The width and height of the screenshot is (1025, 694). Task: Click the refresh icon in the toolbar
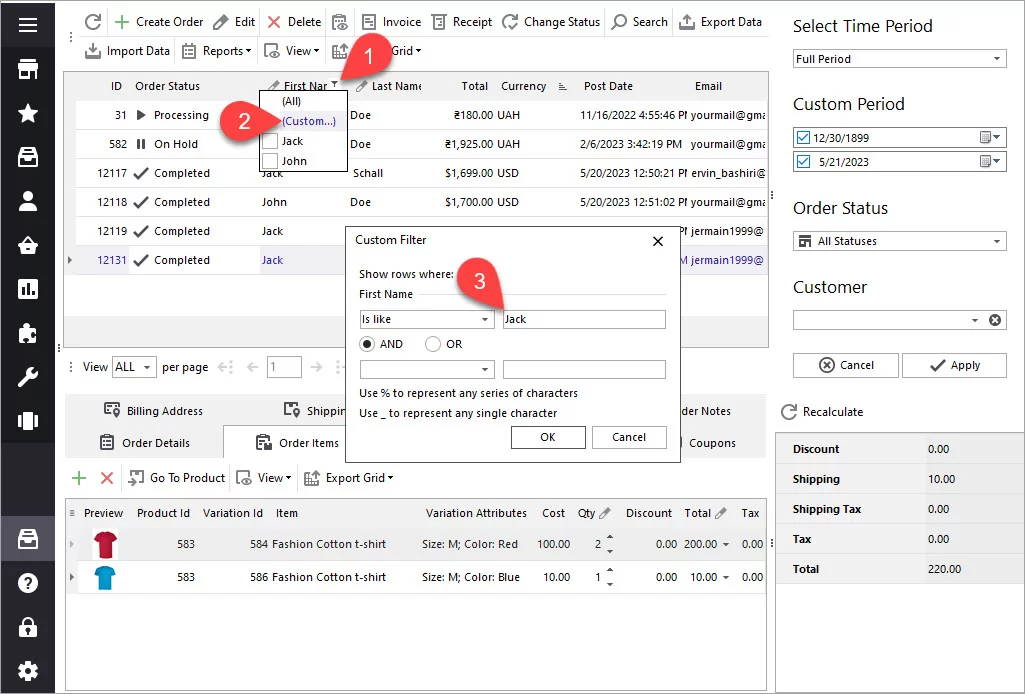point(93,21)
